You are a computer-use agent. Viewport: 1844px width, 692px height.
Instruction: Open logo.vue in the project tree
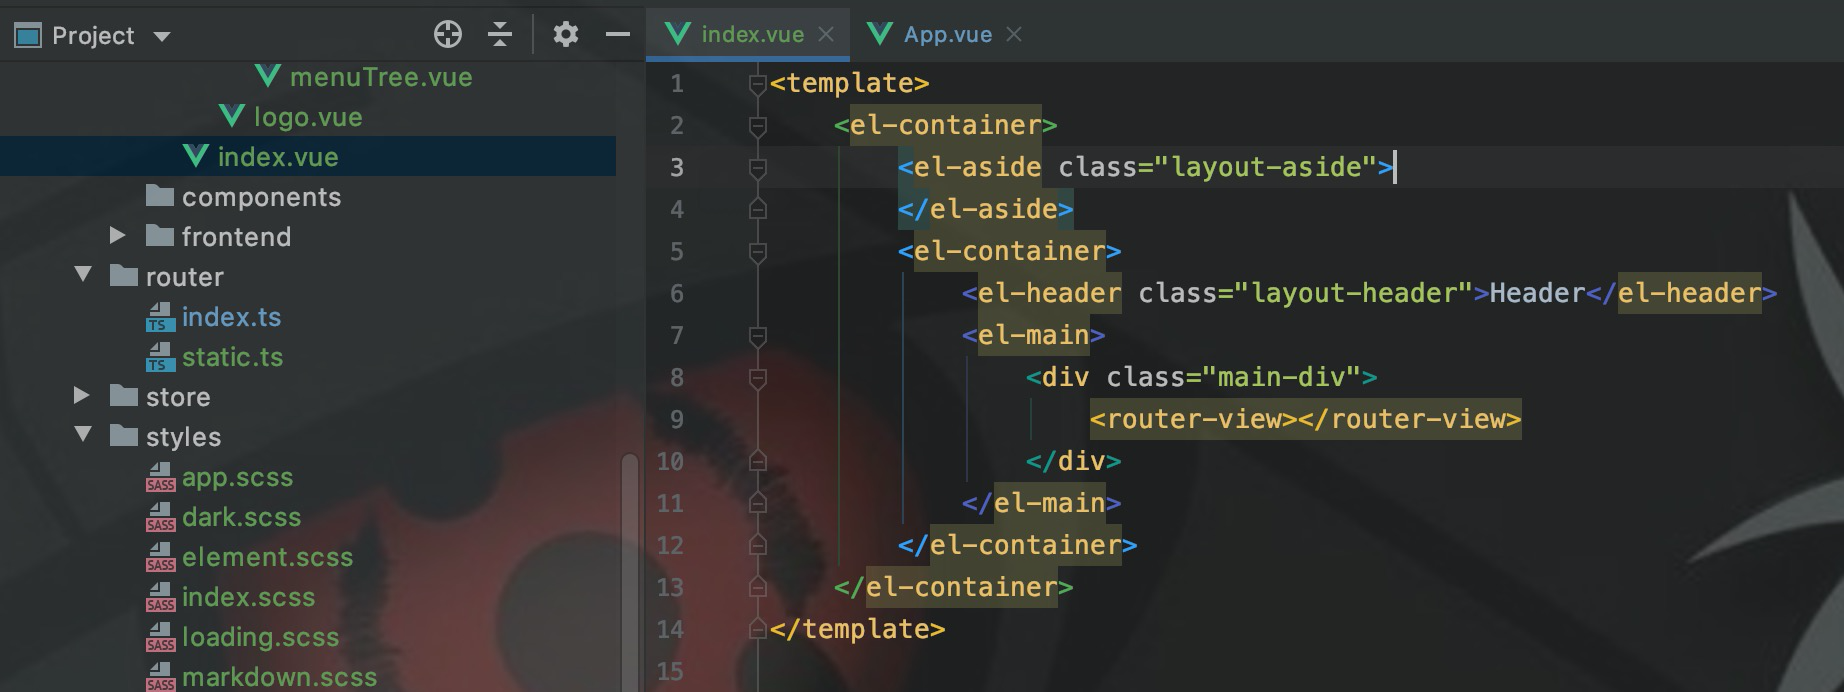click(x=308, y=117)
